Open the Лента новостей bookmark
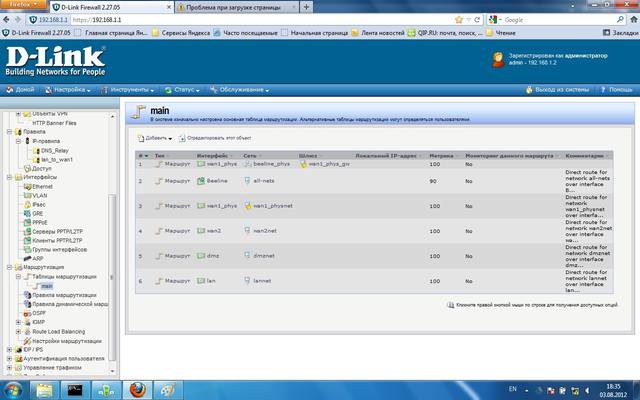This screenshot has height=400, width=640. (378, 33)
